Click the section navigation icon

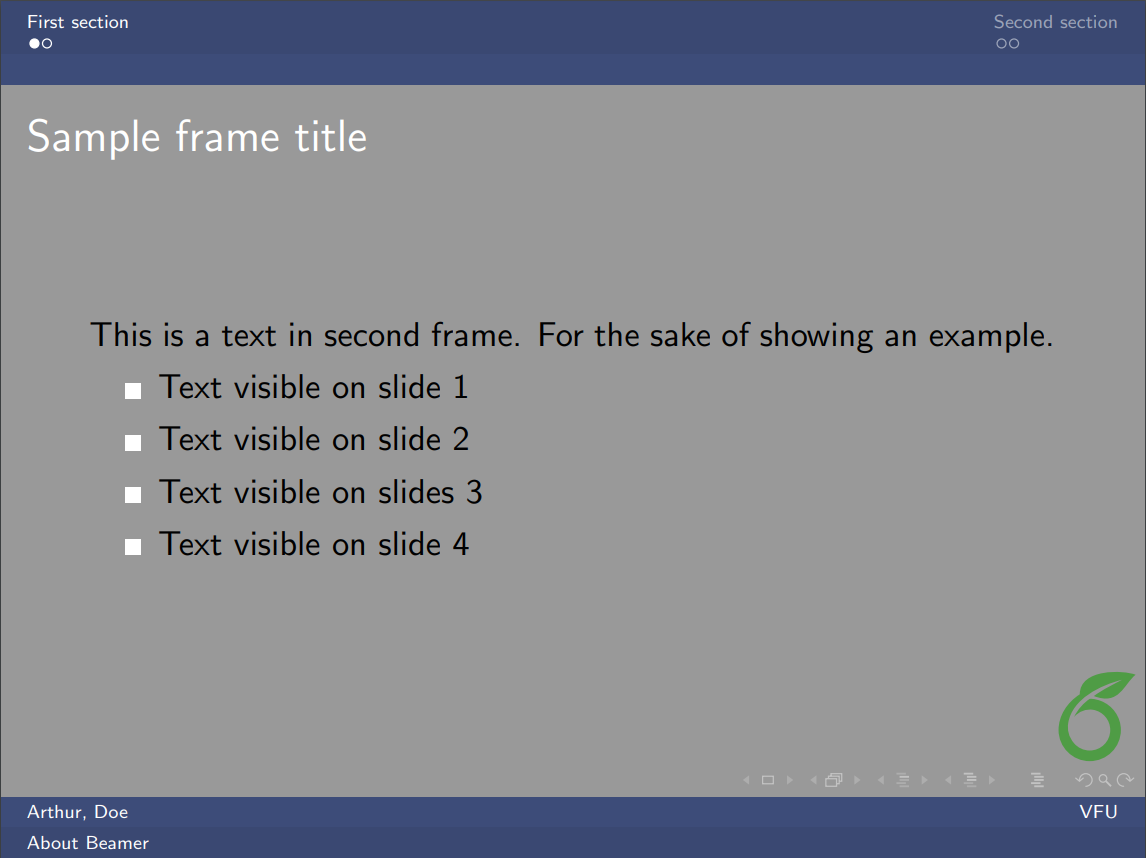[x=970, y=780]
